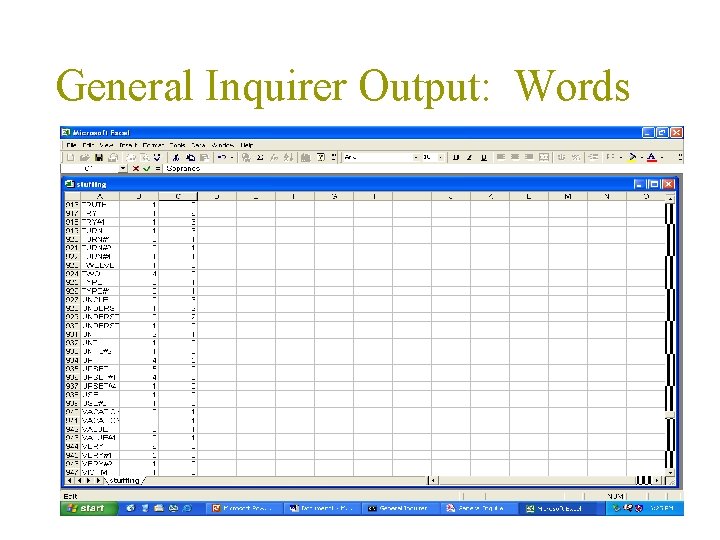The image size is (720, 540).
Task: Click the formula bar showing Sopranos
Action: click(x=423, y=169)
